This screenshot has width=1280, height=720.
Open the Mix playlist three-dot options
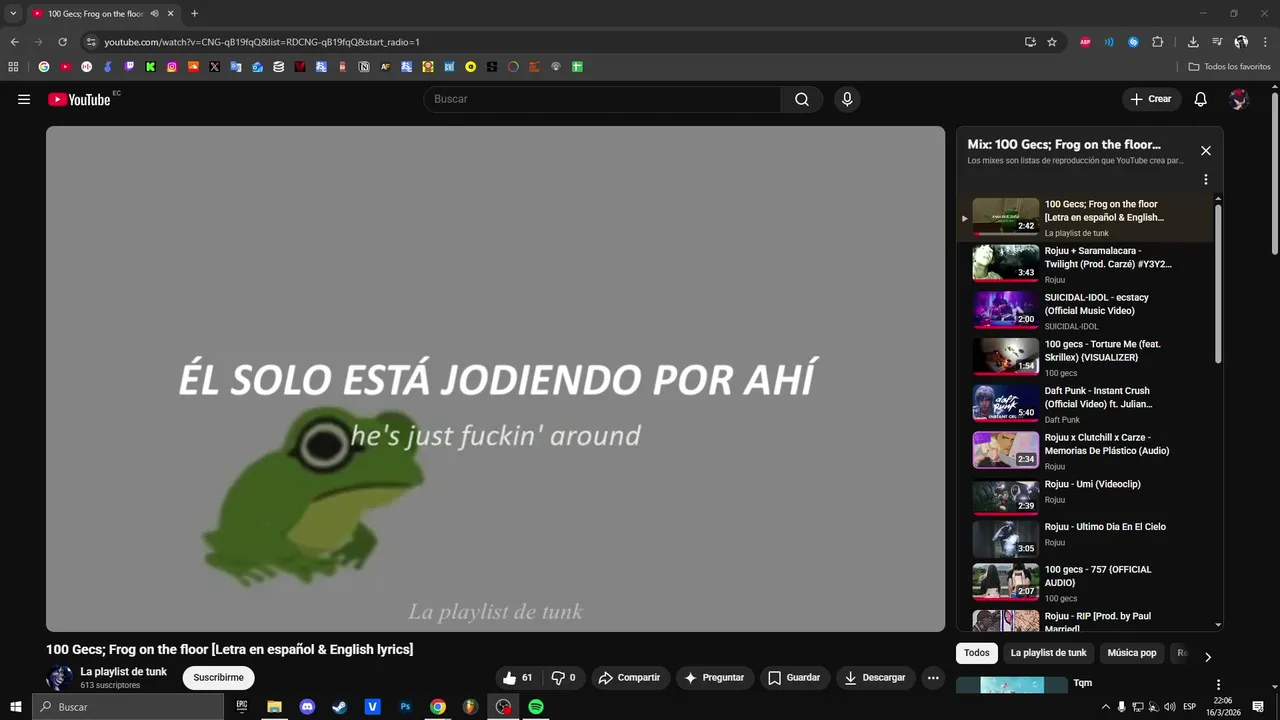[x=1206, y=180]
